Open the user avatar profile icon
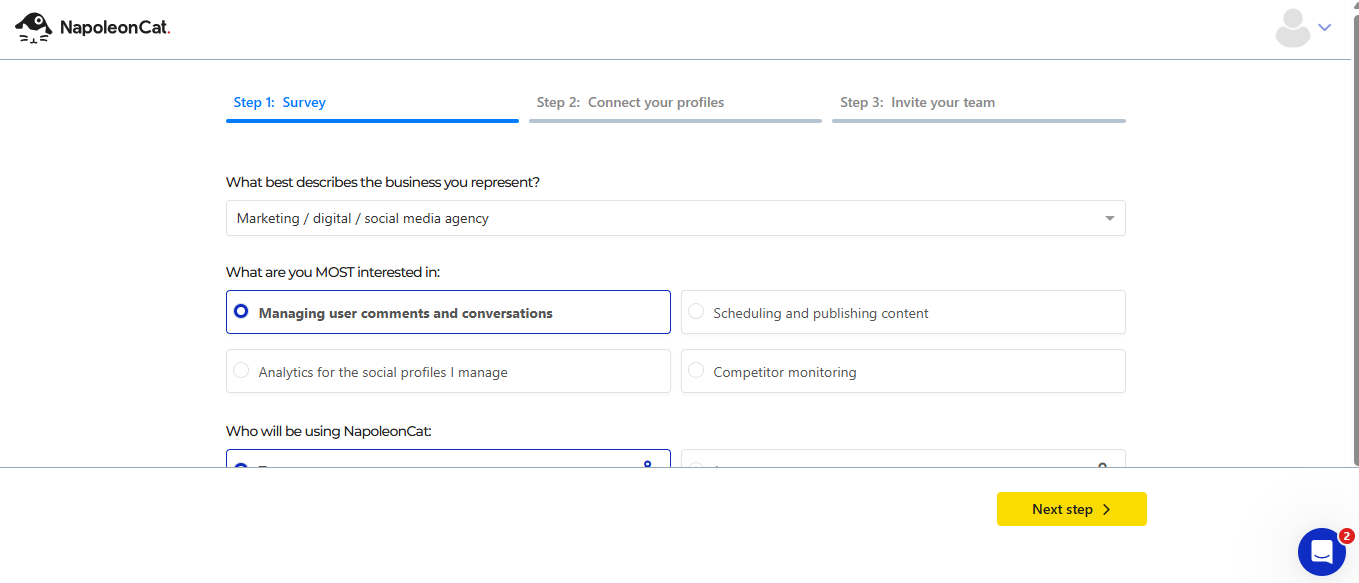Image resolution: width=1359 pixels, height=583 pixels. tap(1292, 28)
